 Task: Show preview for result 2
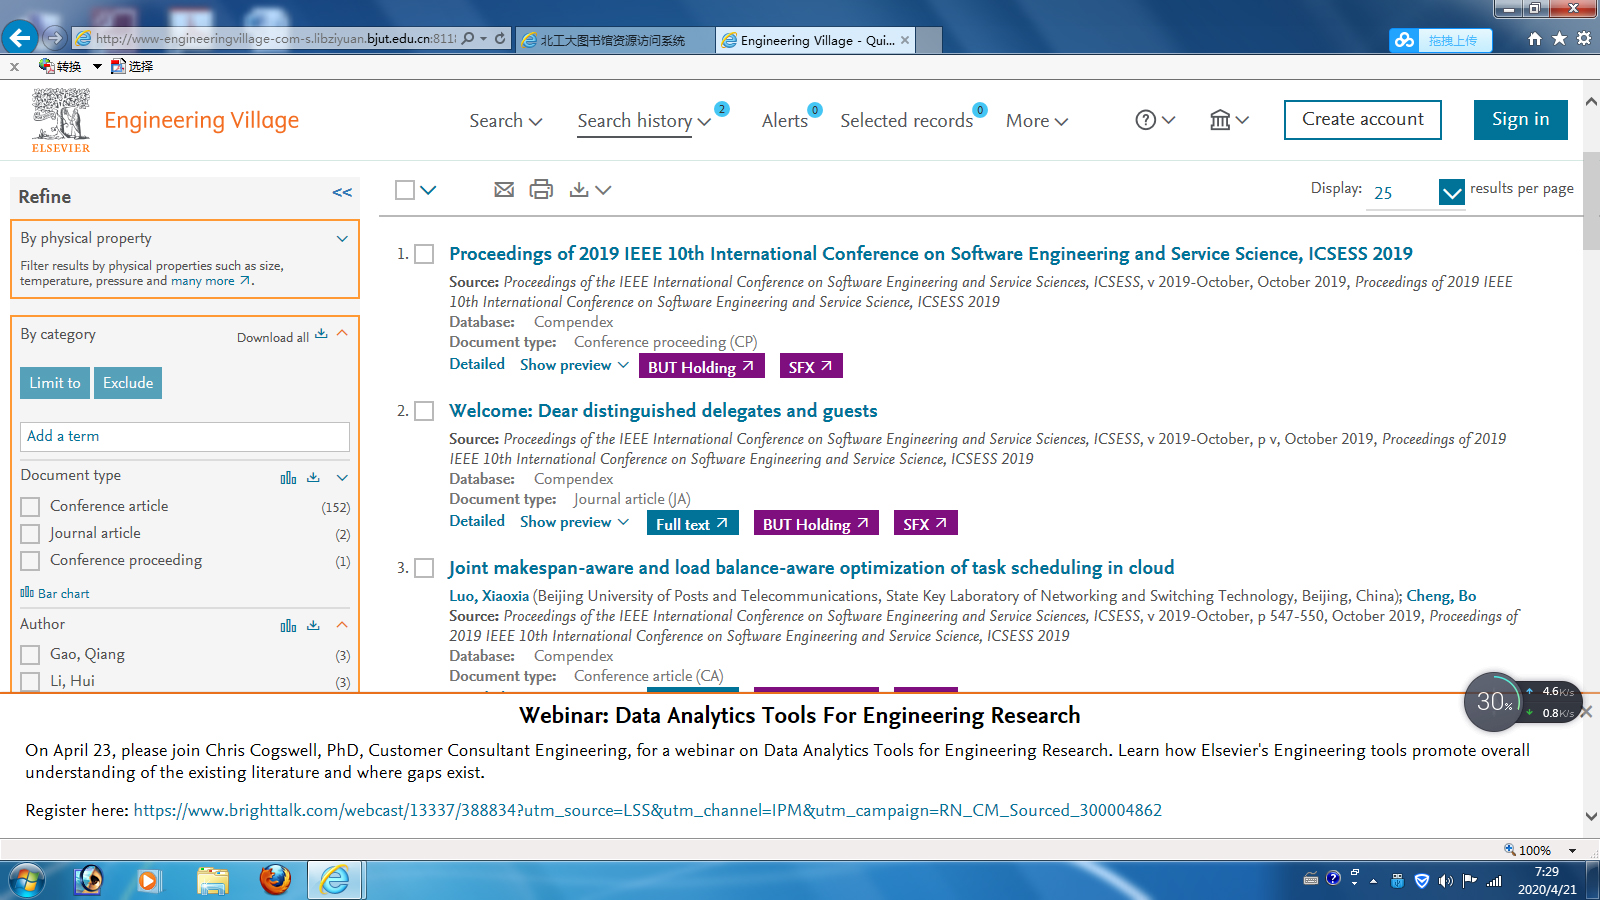[574, 522]
